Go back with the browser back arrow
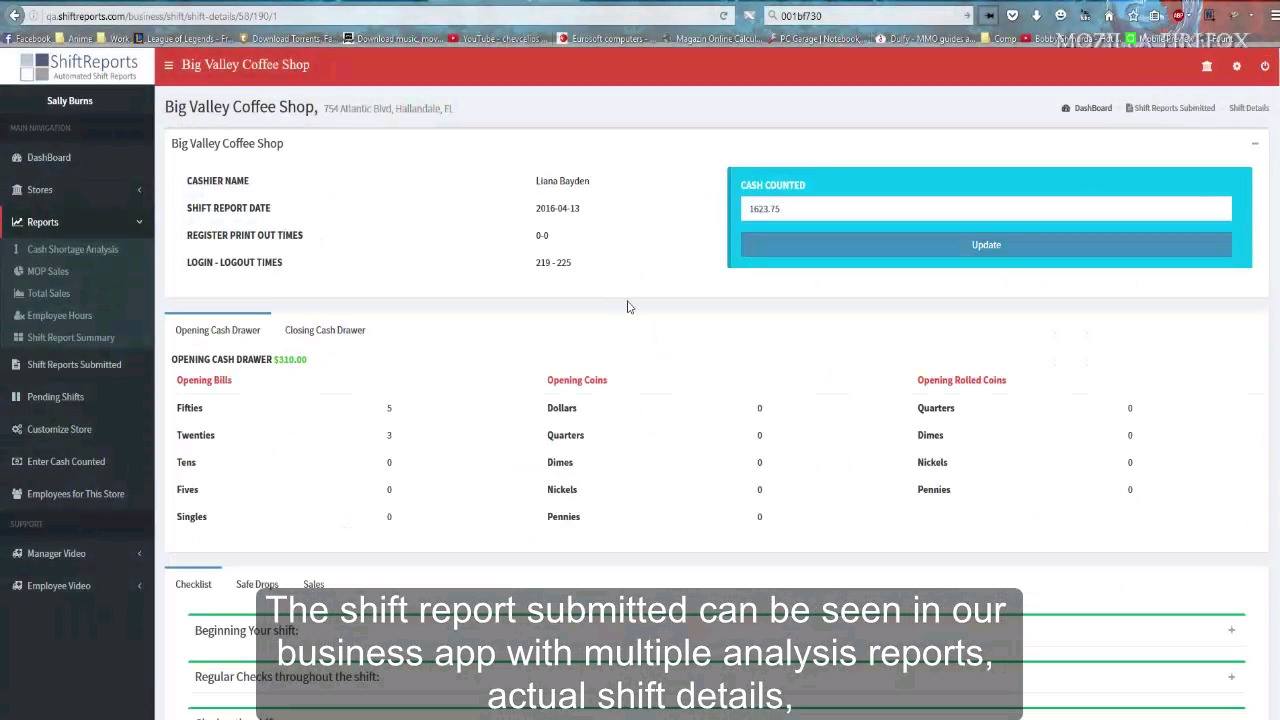Screen dimensions: 1280x720 (15, 15)
